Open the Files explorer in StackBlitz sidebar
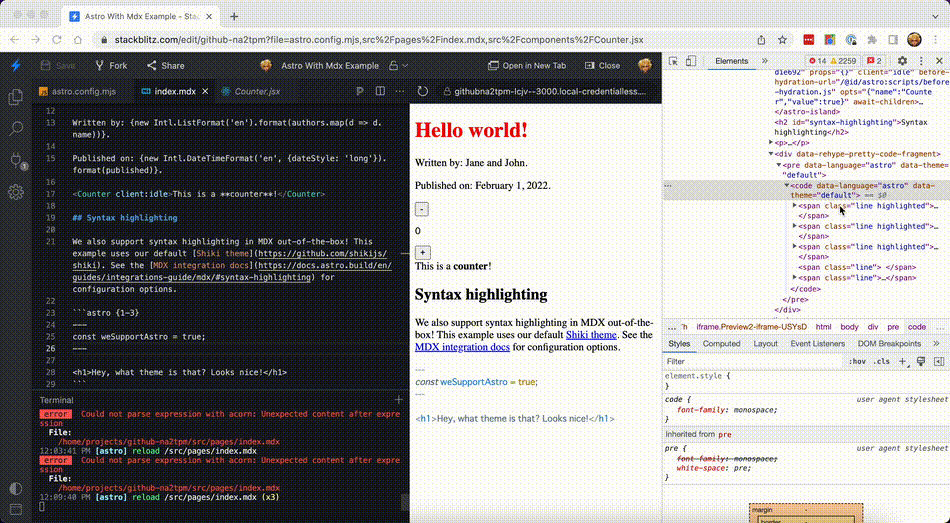950x523 pixels. [16, 97]
